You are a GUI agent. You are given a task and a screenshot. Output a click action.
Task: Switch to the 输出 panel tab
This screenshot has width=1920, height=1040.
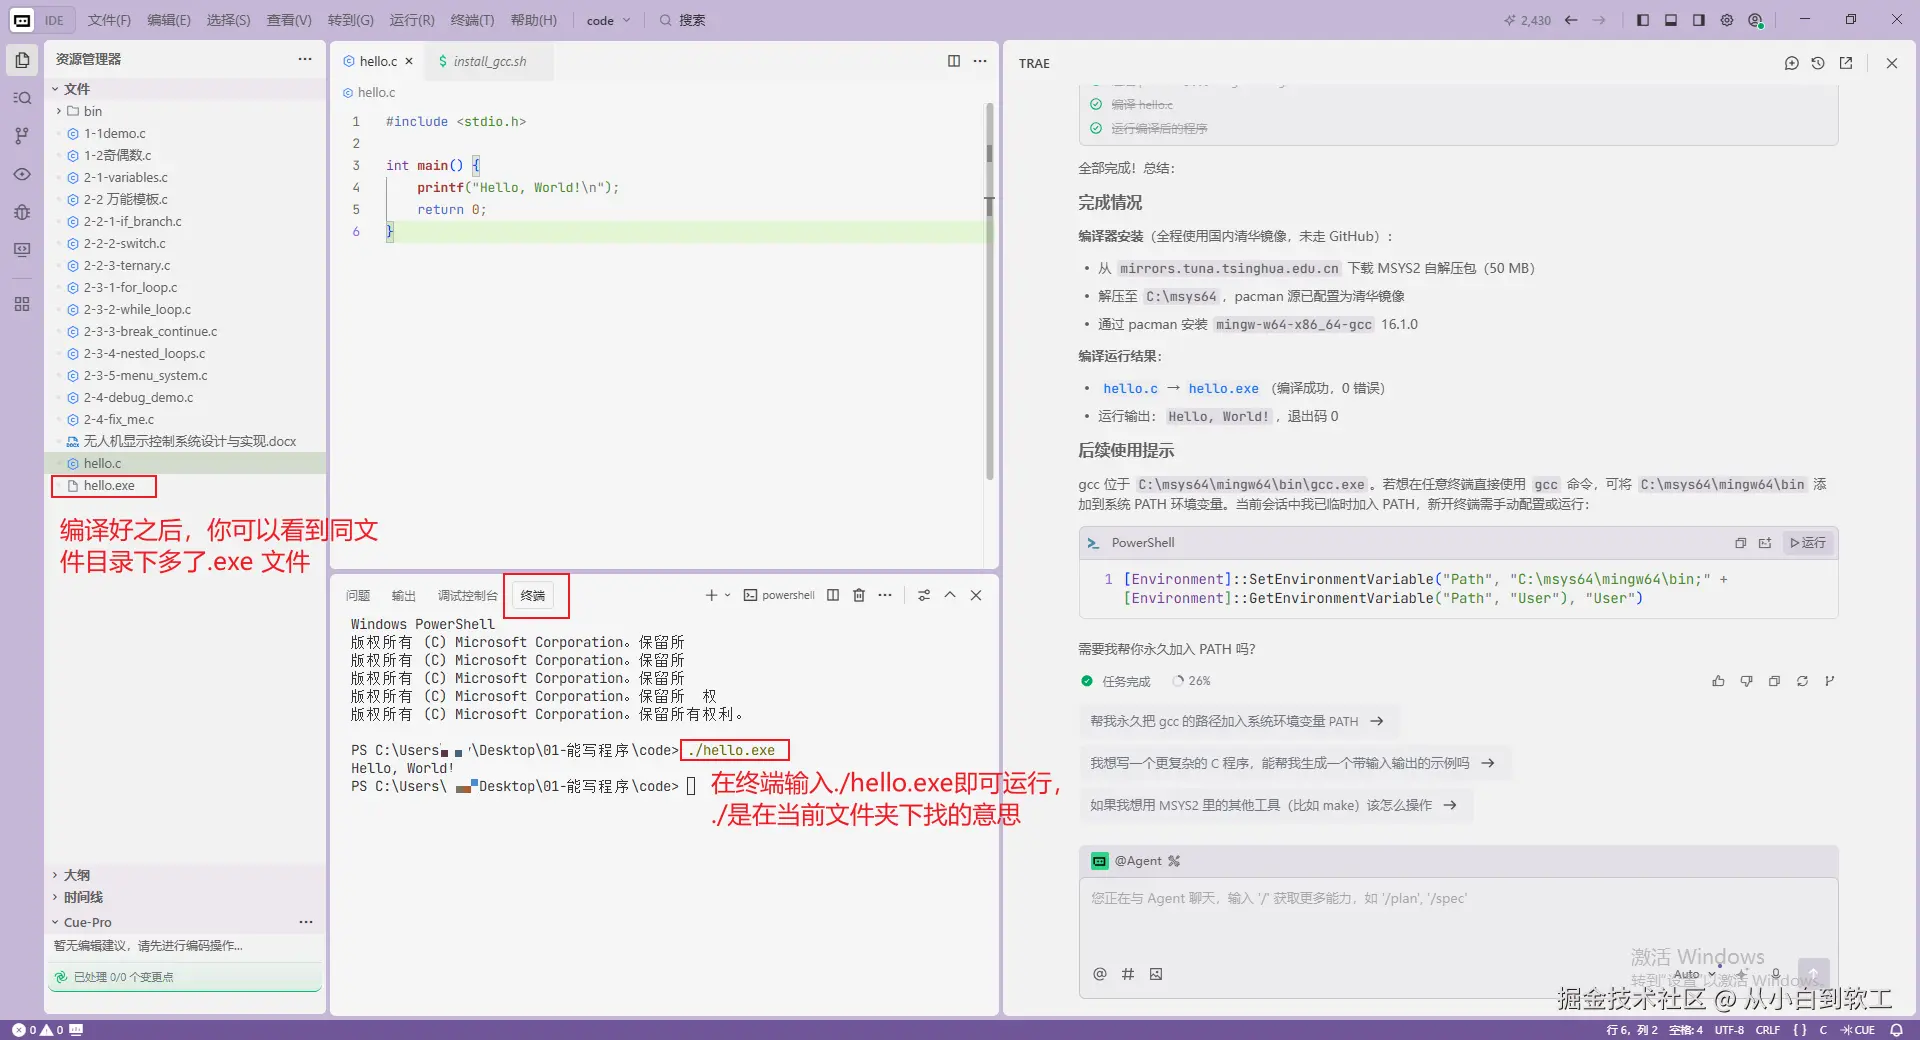coord(403,595)
